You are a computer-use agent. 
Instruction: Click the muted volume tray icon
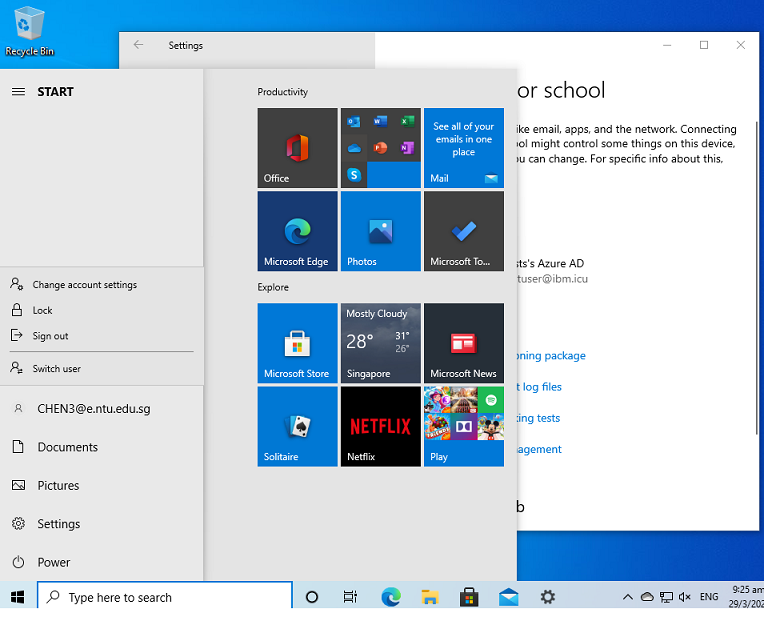click(685, 597)
